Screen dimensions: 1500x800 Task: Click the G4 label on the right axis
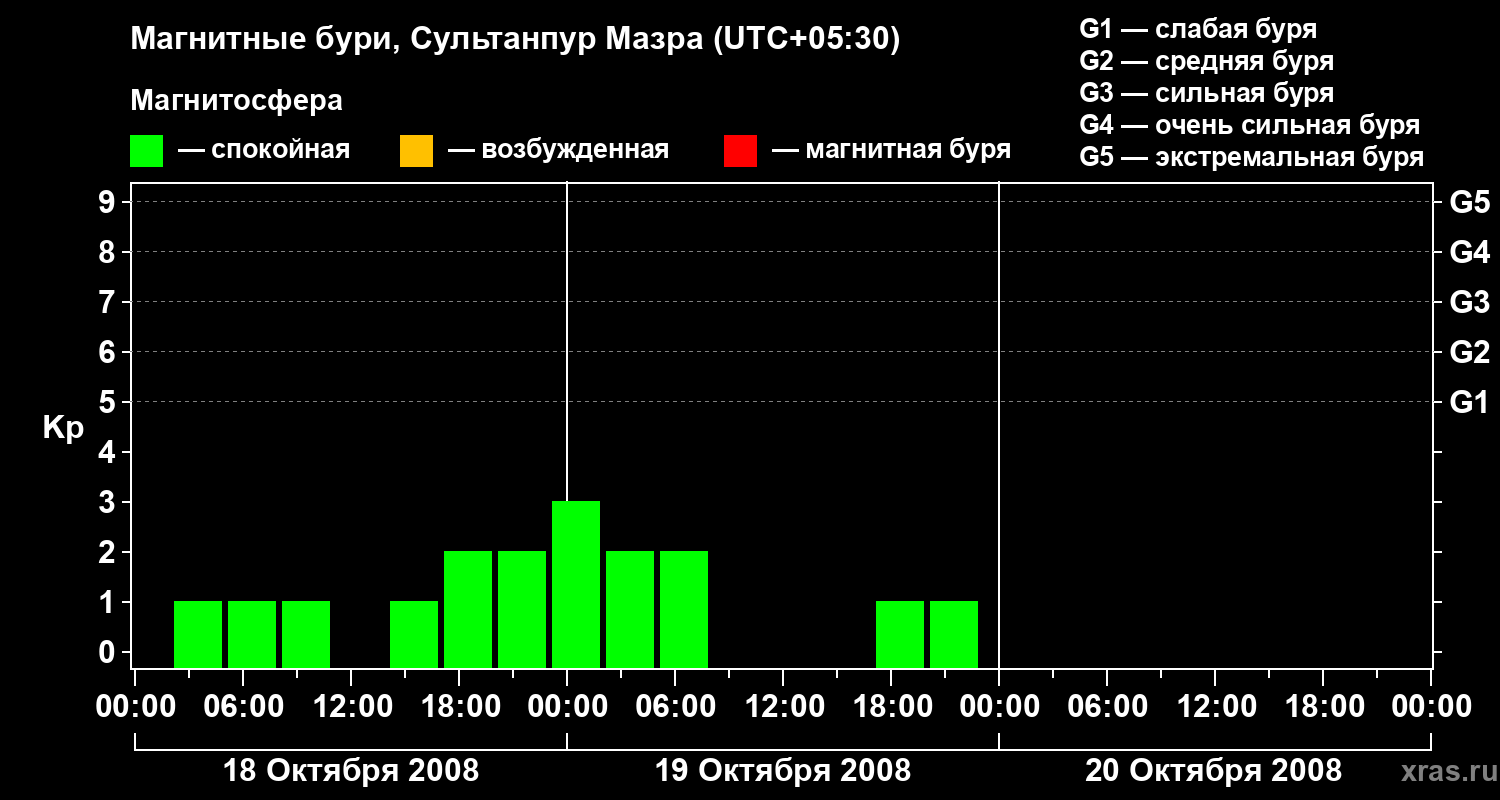pyautogui.click(x=1469, y=252)
